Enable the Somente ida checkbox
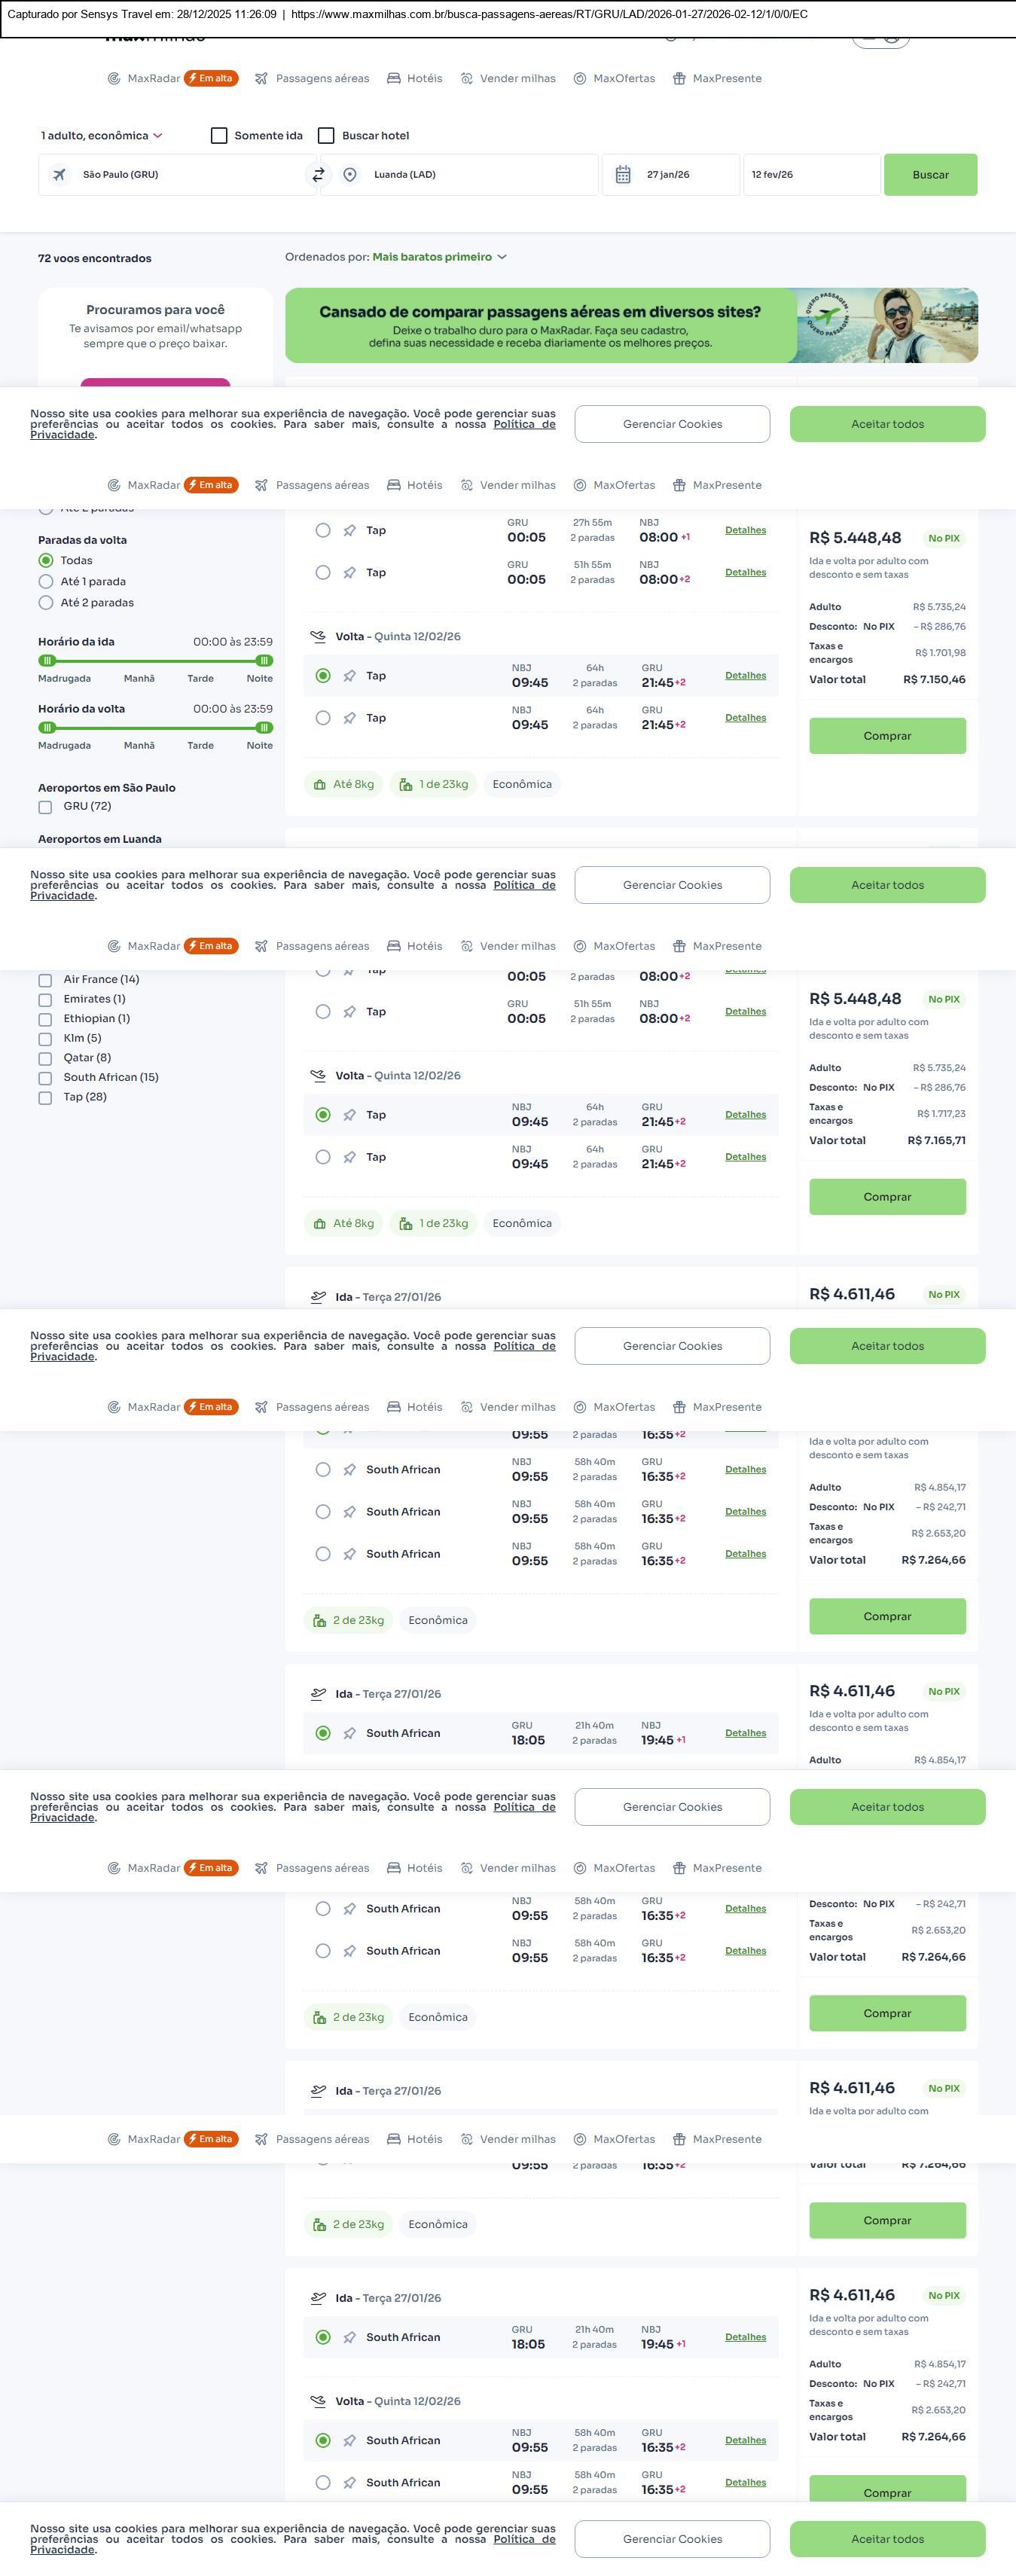The width and height of the screenshot is (1016, 2576). click(219, 136)
